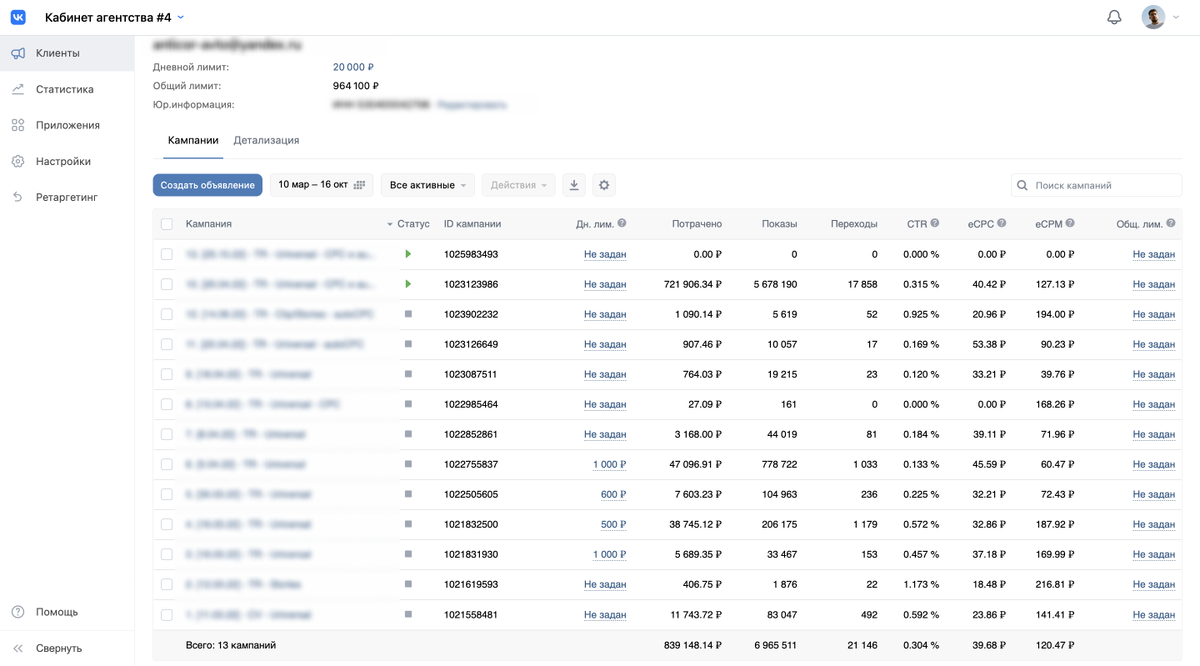Edit 1 000 ₽ daily limit of campaign 1022755837
The width and height of the screenshot is (1200, 666).
(609, 464)
